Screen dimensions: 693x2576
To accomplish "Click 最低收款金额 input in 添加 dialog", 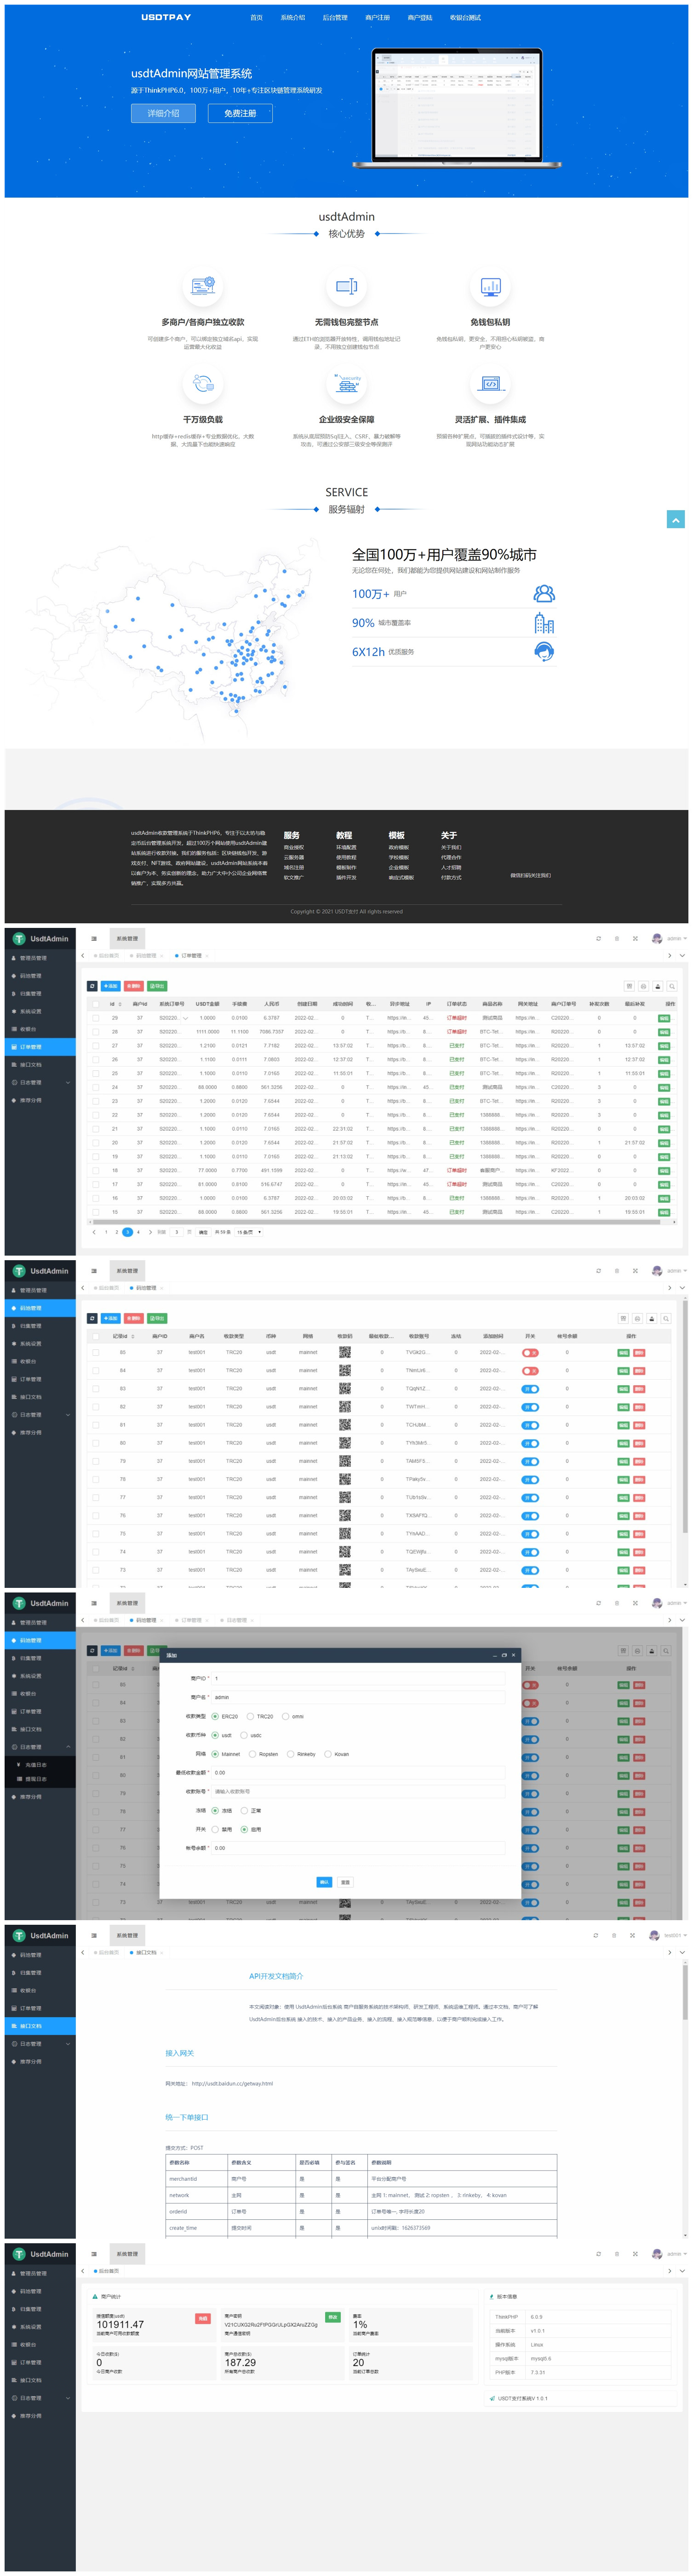I will tap(358, 1772).
